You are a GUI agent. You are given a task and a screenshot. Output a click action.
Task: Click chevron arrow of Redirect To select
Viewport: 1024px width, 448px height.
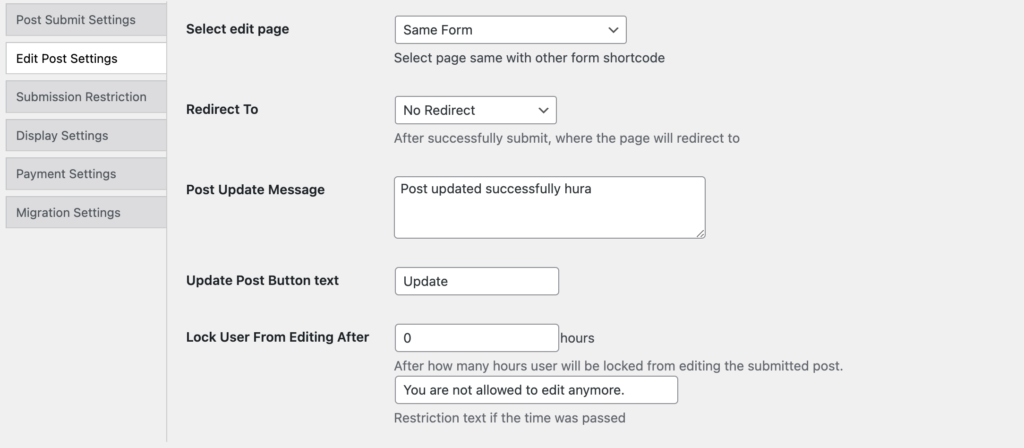[x=543, y=110]
